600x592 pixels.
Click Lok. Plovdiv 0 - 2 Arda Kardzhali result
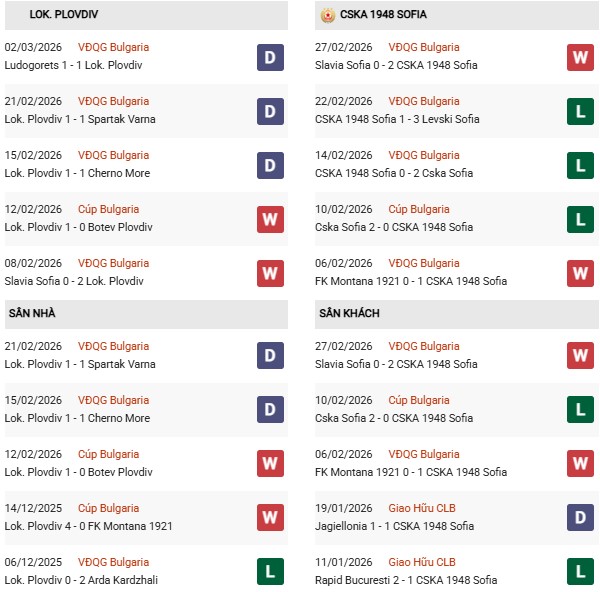click(x=81, y=580)
